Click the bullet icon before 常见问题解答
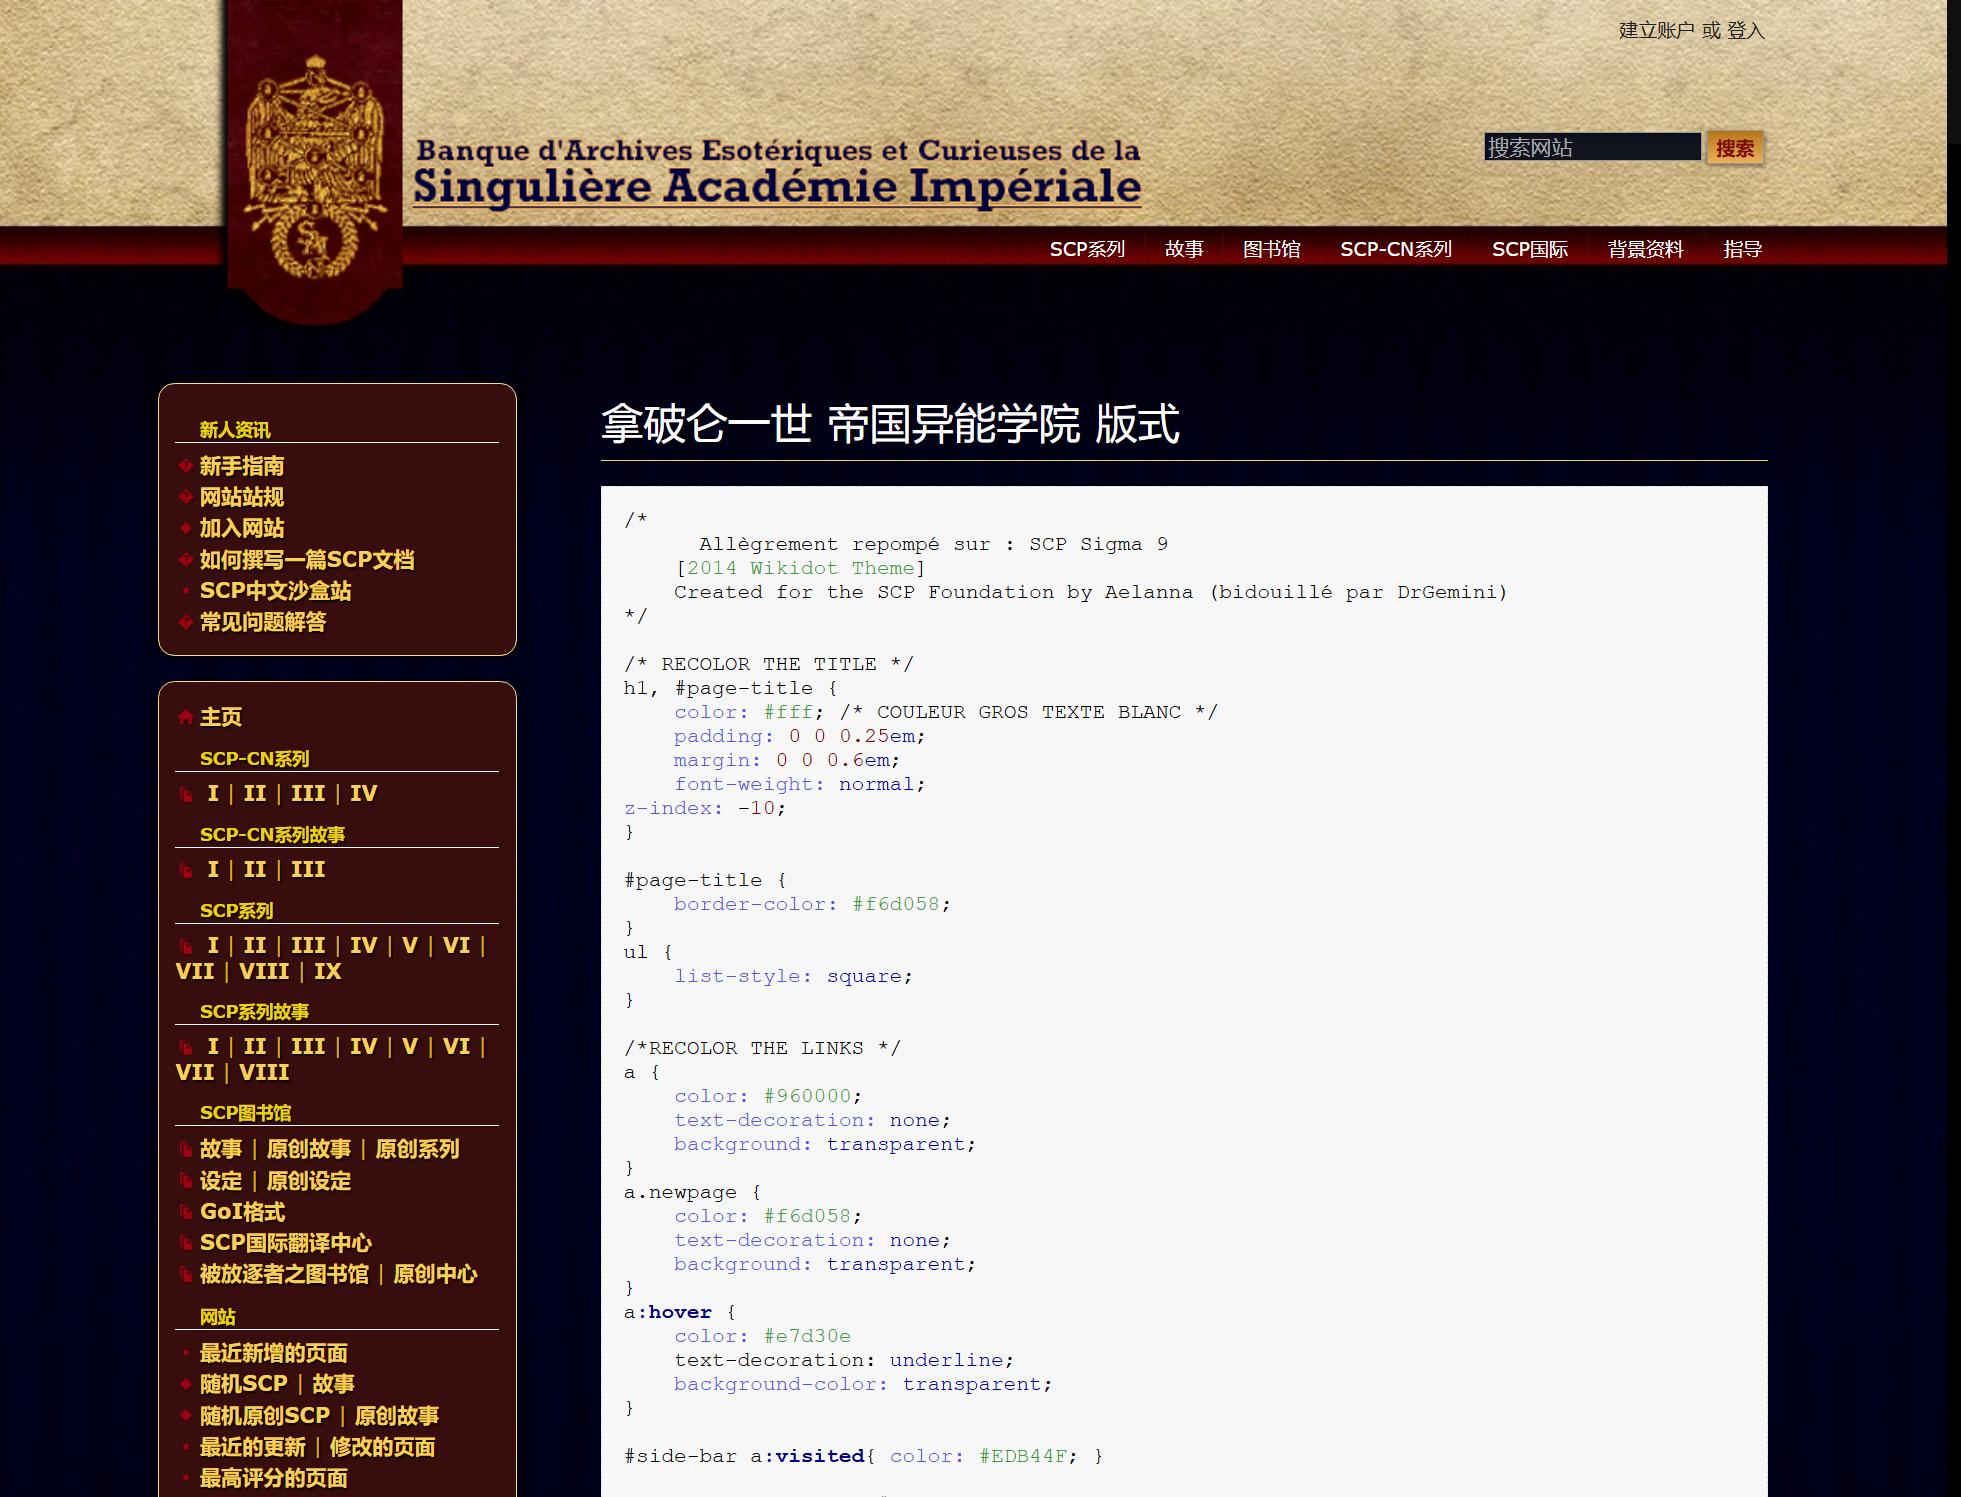The width and height of the screenshot is (1961, 1497). pos(185,622)
